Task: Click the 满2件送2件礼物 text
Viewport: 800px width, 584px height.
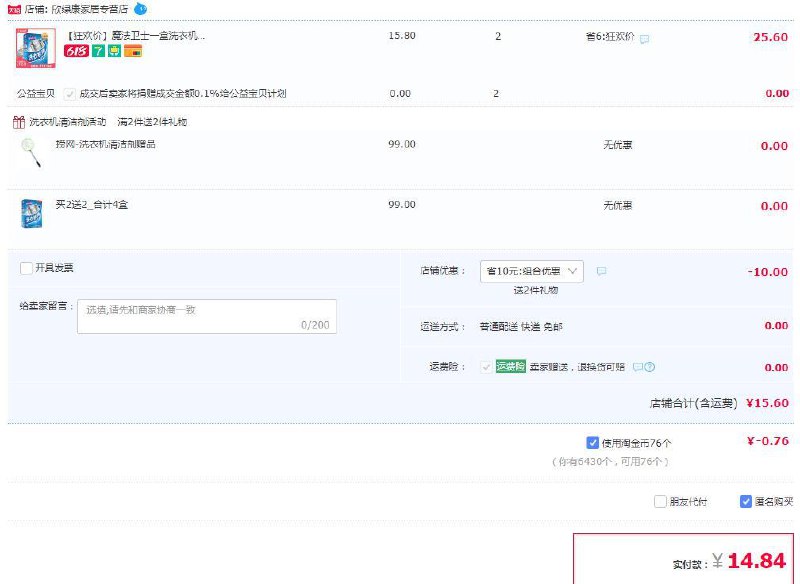Action: click(152, 122)
